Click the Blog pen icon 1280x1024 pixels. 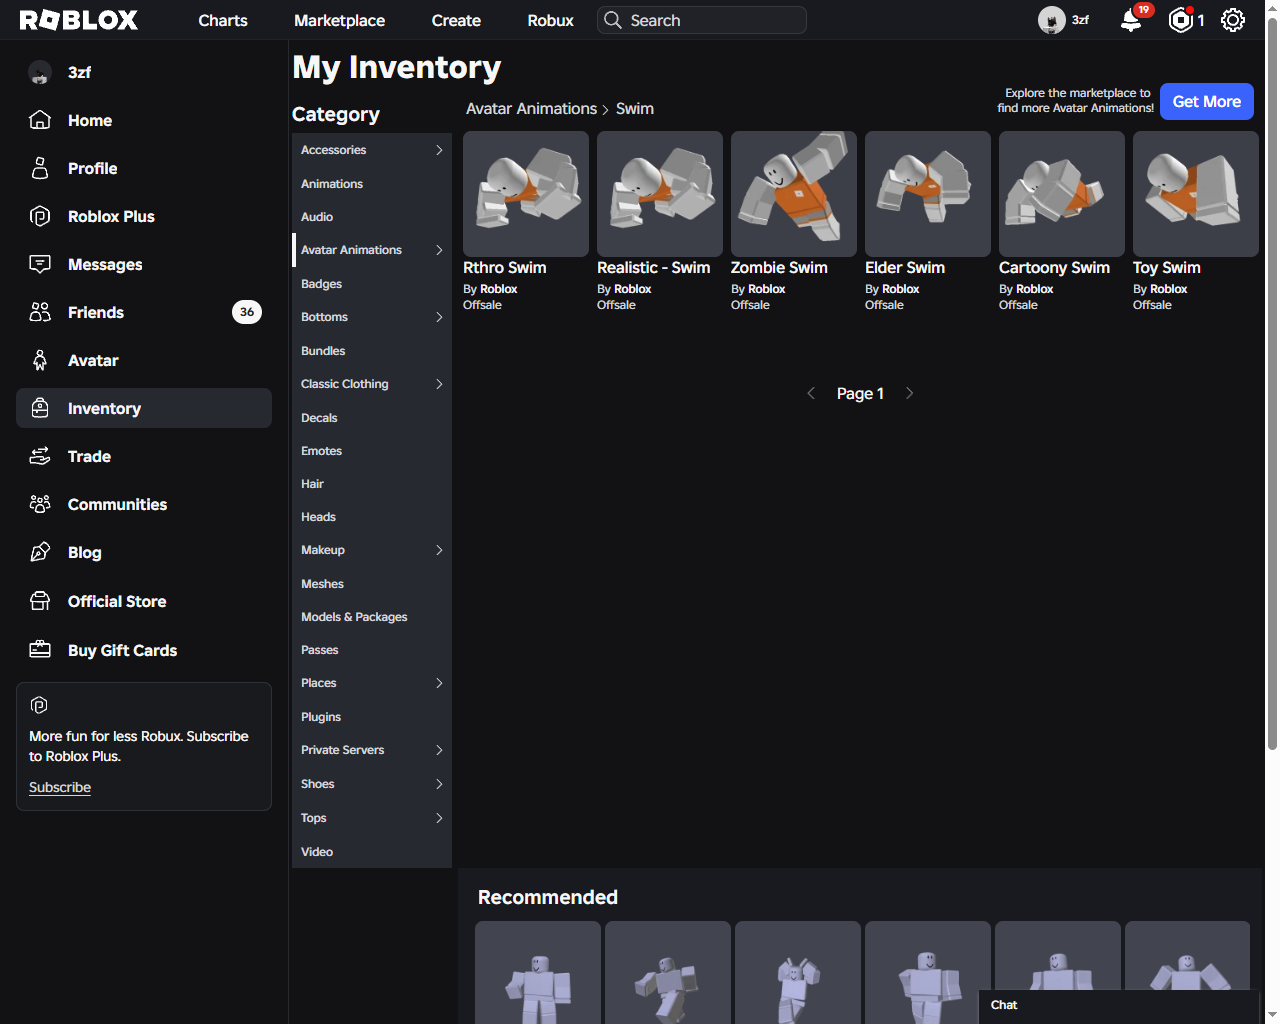(x=40, y=552)
